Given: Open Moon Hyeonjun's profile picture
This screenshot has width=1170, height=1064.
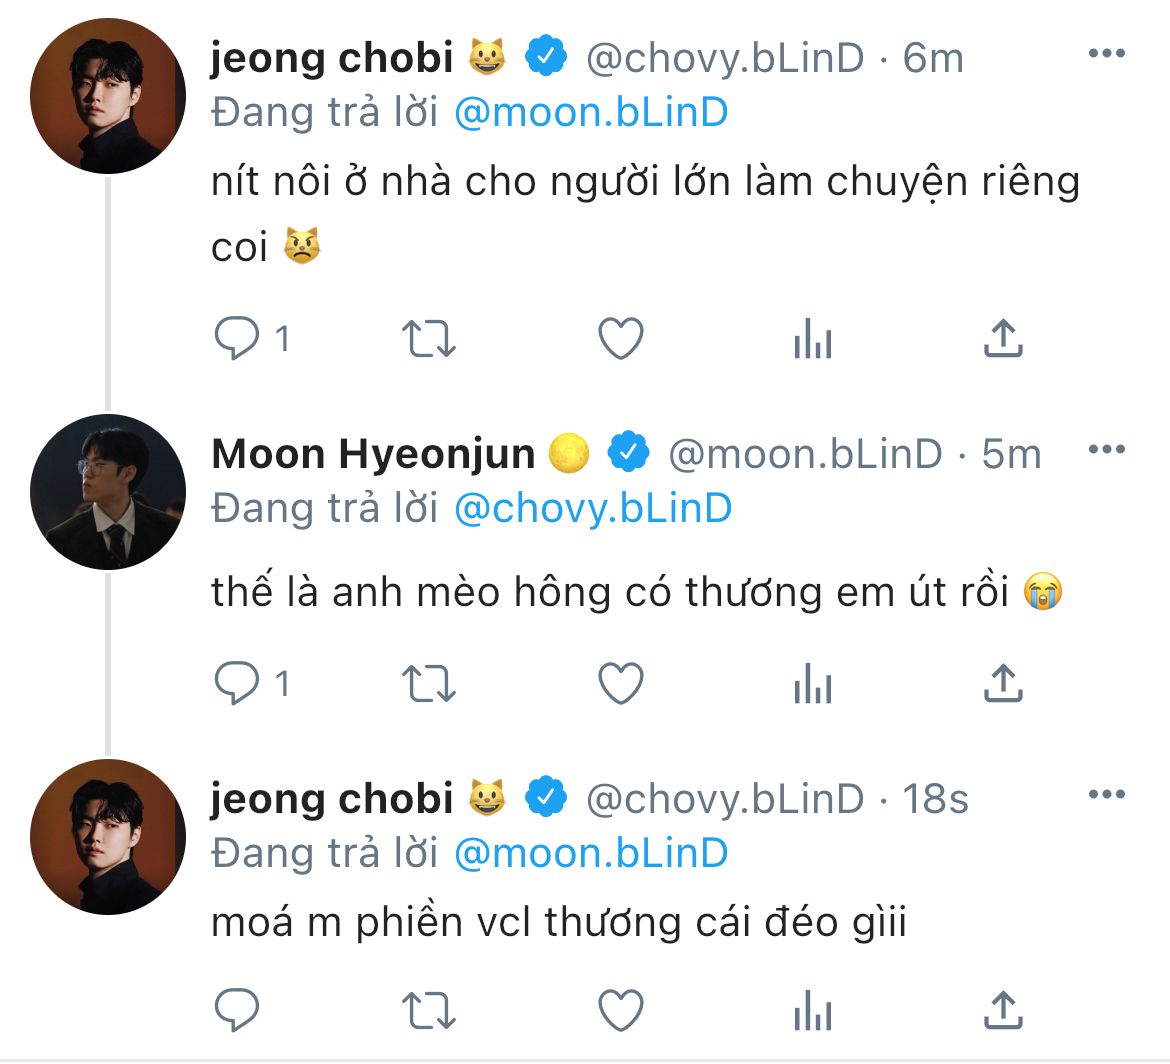Looking at the screenshot, I should pos(108,492).
